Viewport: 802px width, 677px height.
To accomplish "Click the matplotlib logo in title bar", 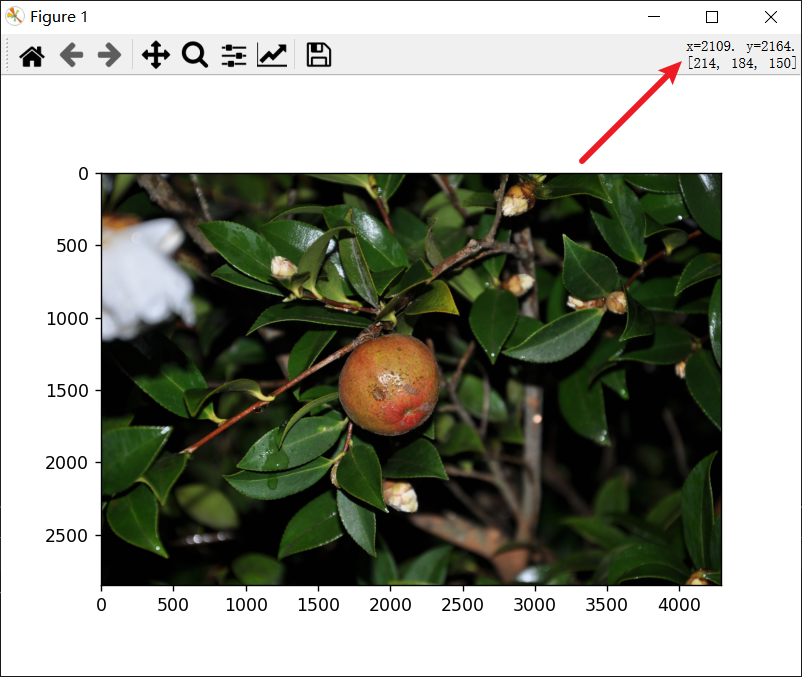I will pyautogui.click(x=14, y=16).
